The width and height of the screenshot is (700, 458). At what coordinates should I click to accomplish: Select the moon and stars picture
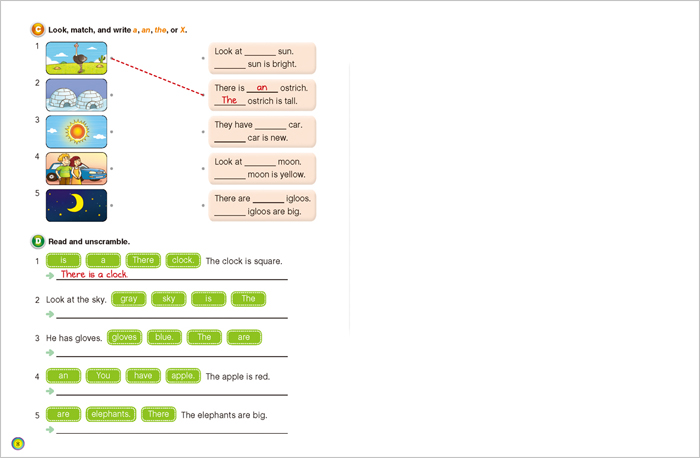(76, 206)
